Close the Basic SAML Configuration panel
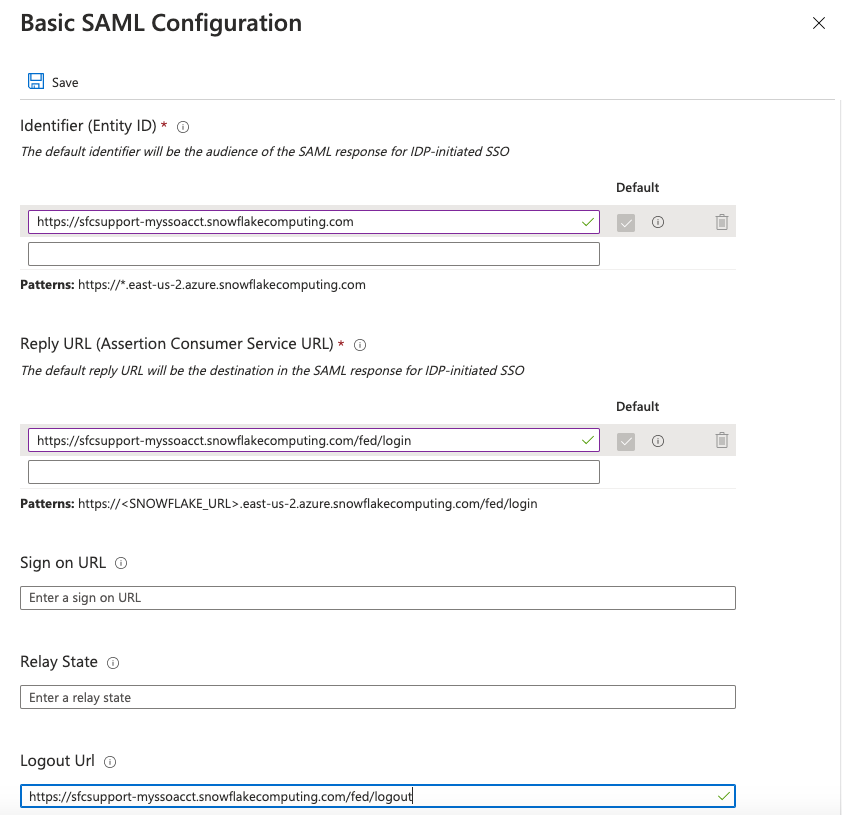842x815 pixels. point(820,23)
